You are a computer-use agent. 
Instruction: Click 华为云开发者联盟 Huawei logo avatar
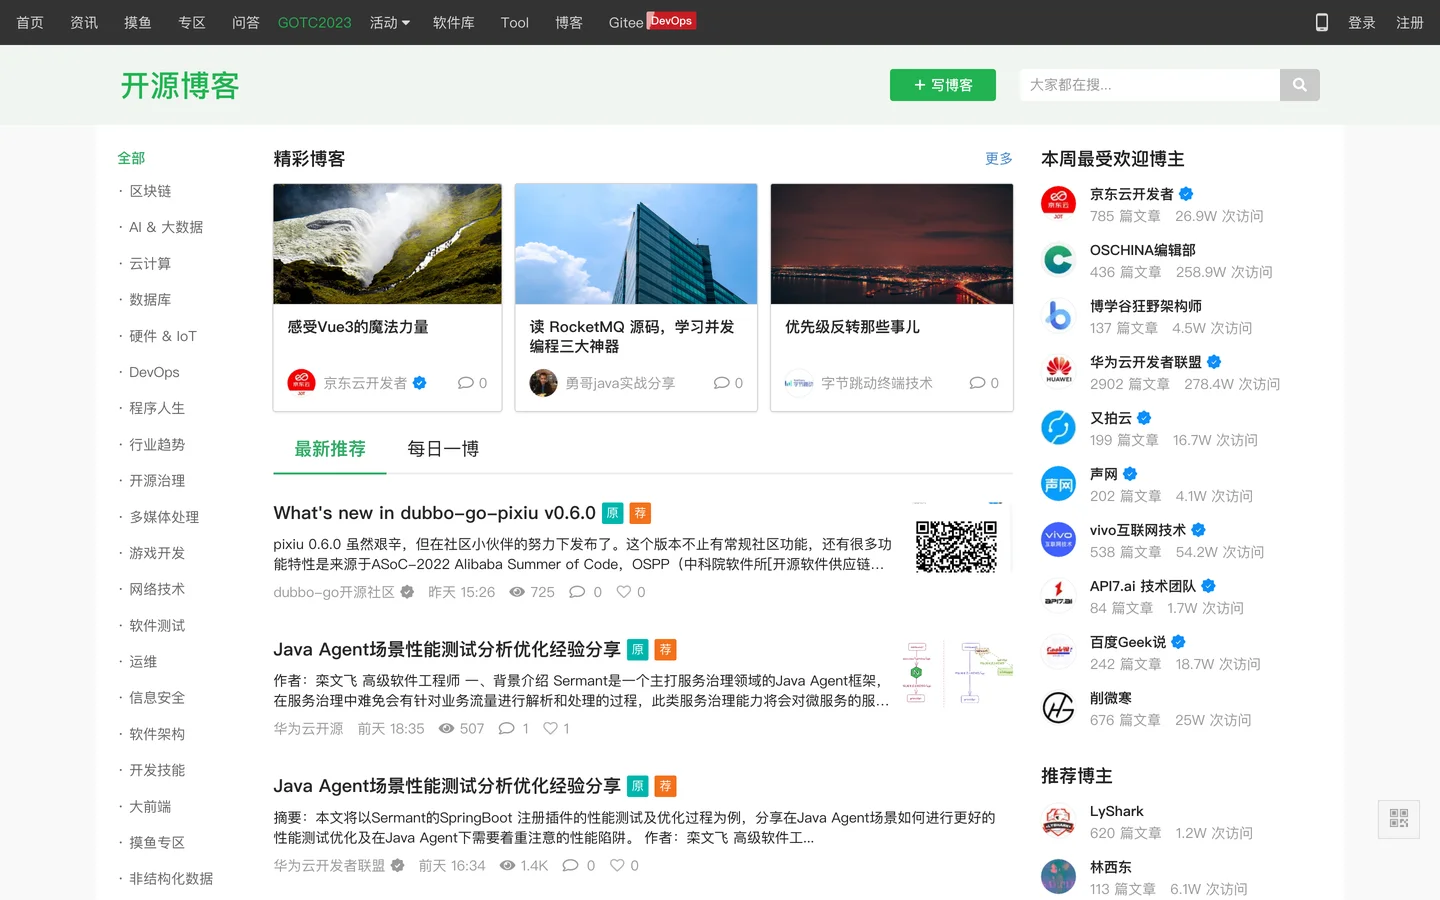tap(1058, 371)
